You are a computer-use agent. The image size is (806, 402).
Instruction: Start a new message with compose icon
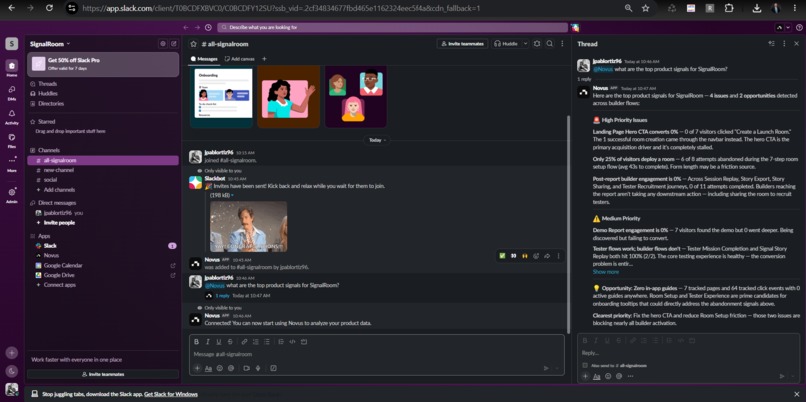174,44
